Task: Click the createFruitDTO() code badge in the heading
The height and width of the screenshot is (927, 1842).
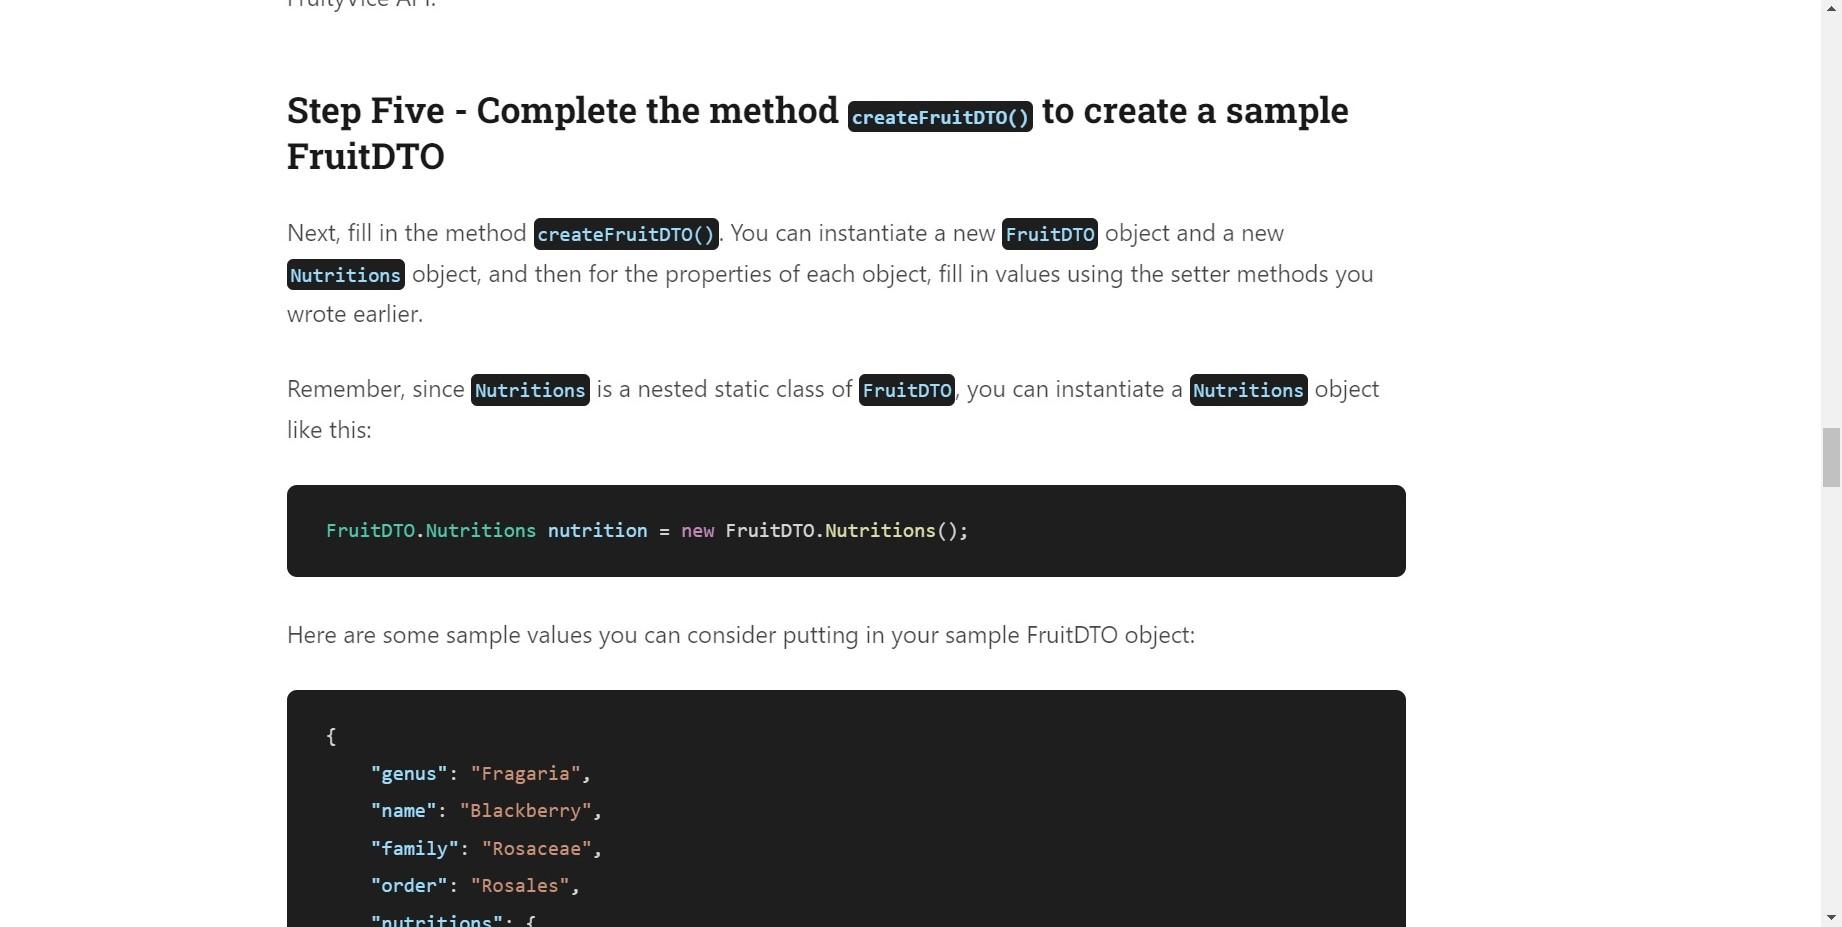Action: tap(939, 116)
